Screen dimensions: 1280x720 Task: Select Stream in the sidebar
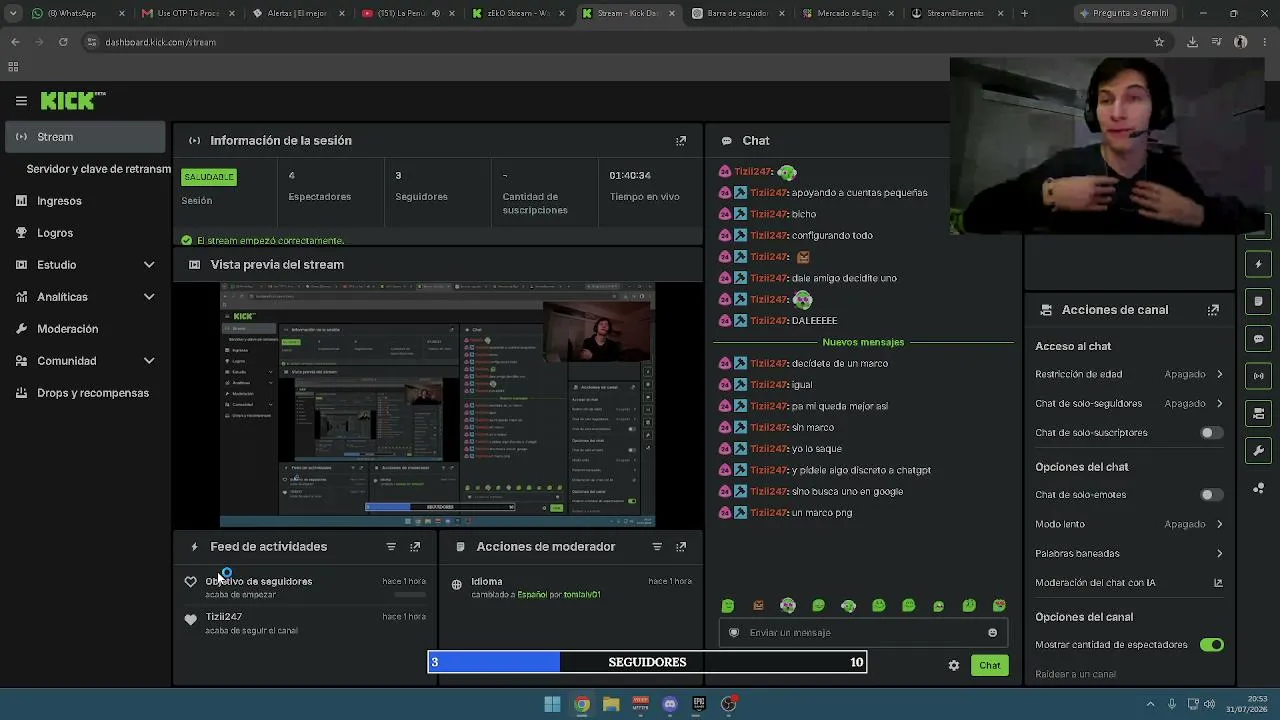85,137
